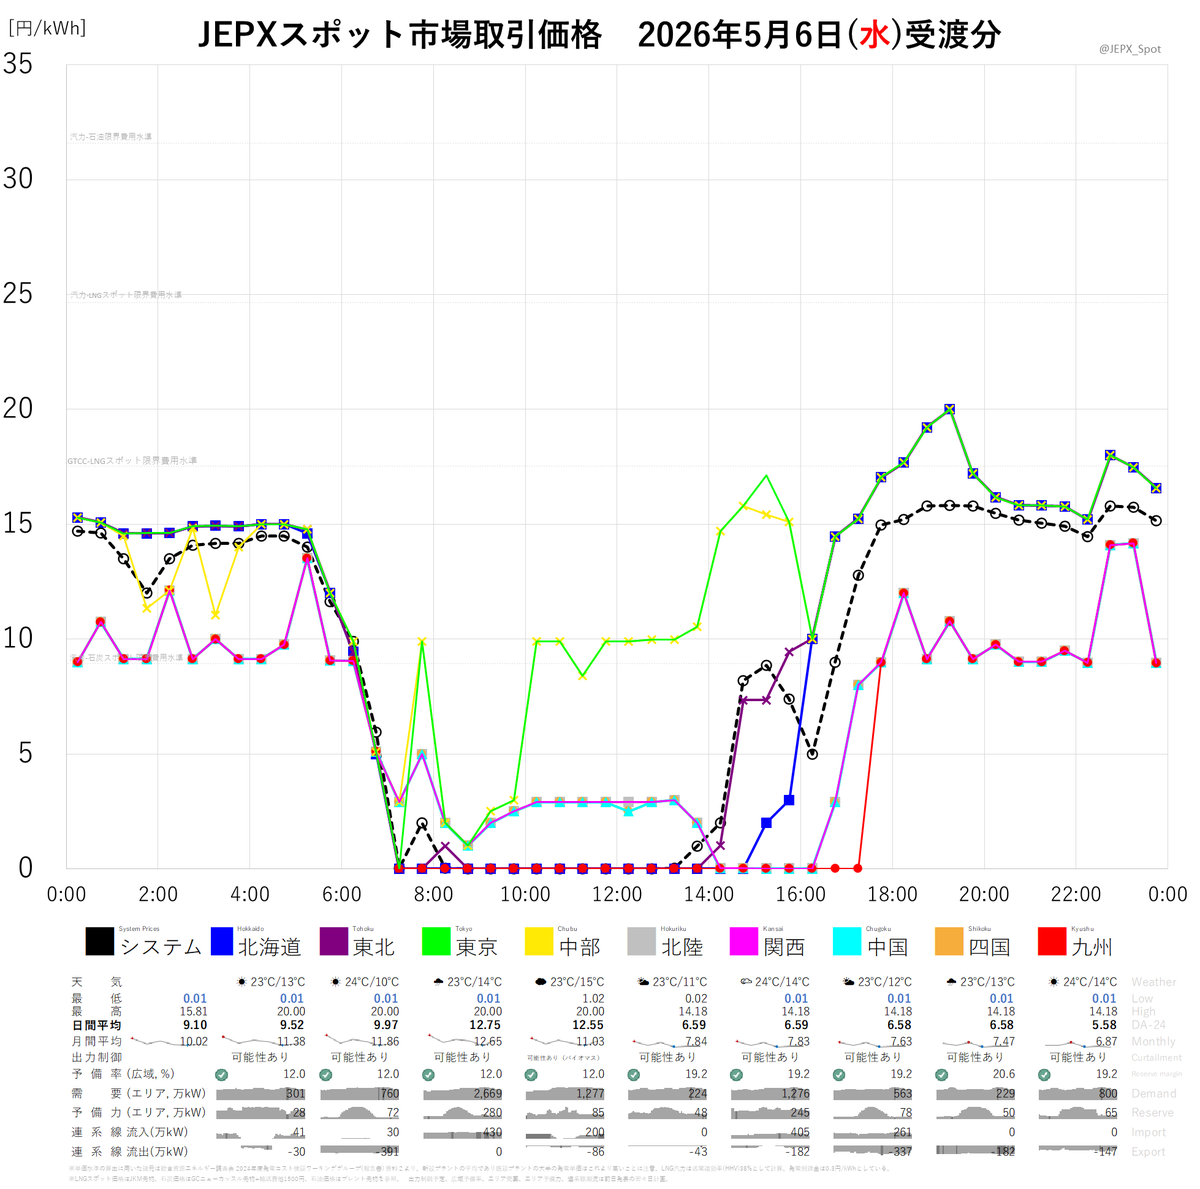
Task: Click the blue 北海道 legend swatch
Action: click(x=220, y=942)
